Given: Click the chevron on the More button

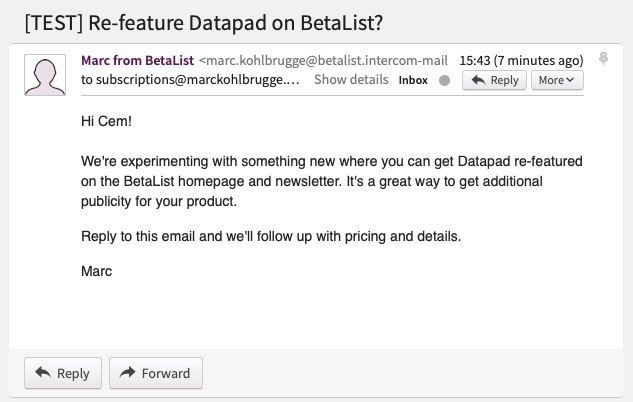Looking at the screenshot, I should (570, 80).
